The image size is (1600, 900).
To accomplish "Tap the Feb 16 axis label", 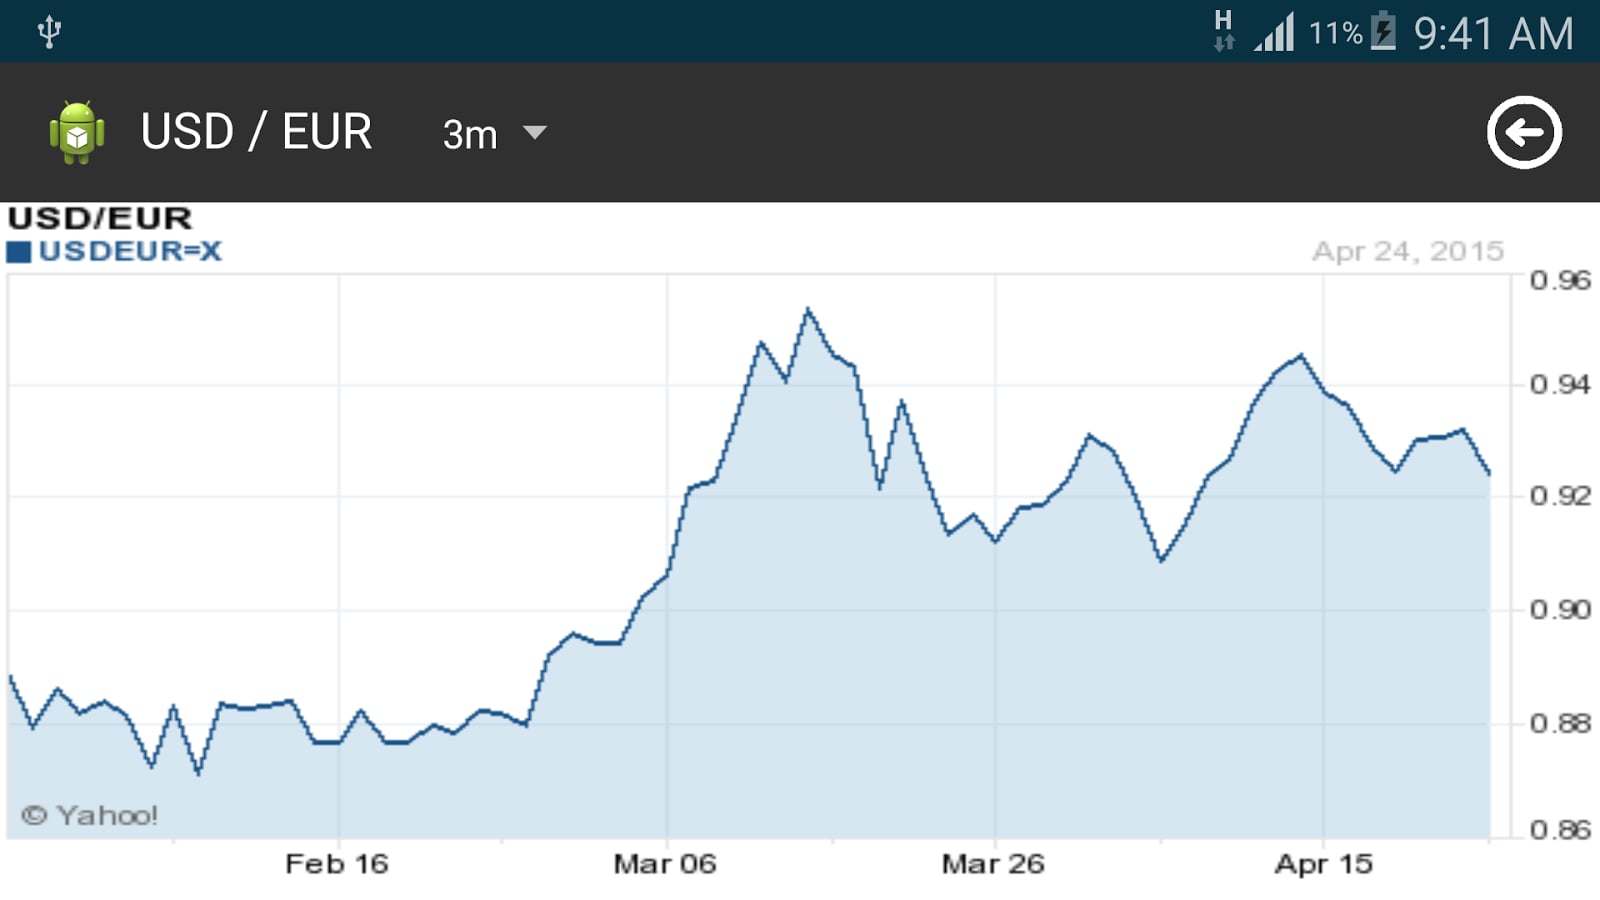I will click(337, 864).
